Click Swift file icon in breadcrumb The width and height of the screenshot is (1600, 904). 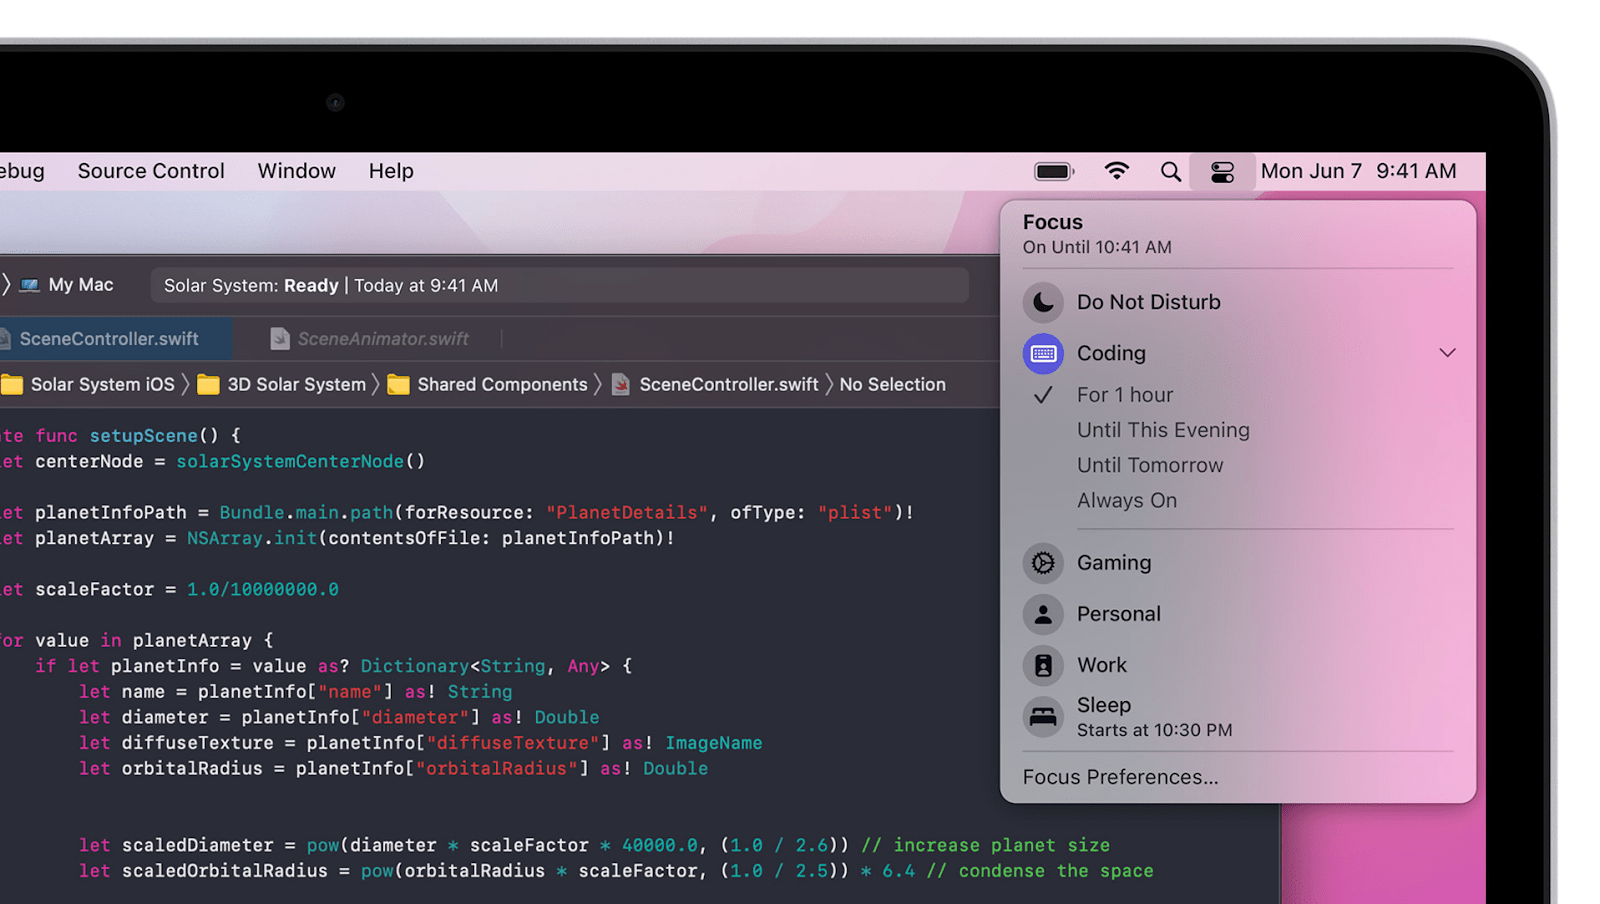(x=621, y=385)
